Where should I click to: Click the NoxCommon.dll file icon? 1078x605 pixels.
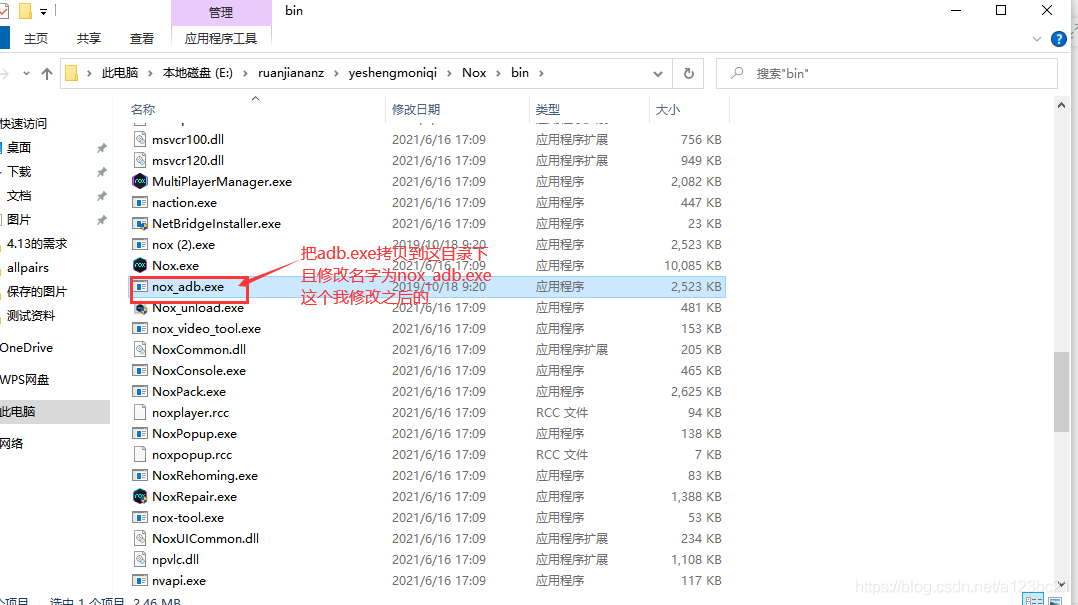click(140, 349)
